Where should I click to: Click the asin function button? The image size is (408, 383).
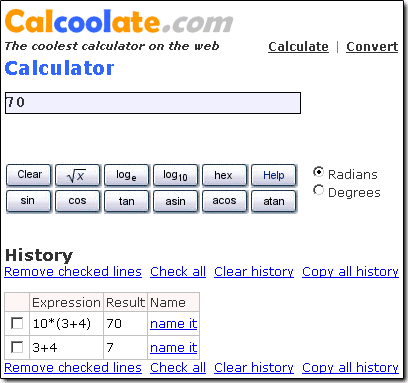(175, 201)
